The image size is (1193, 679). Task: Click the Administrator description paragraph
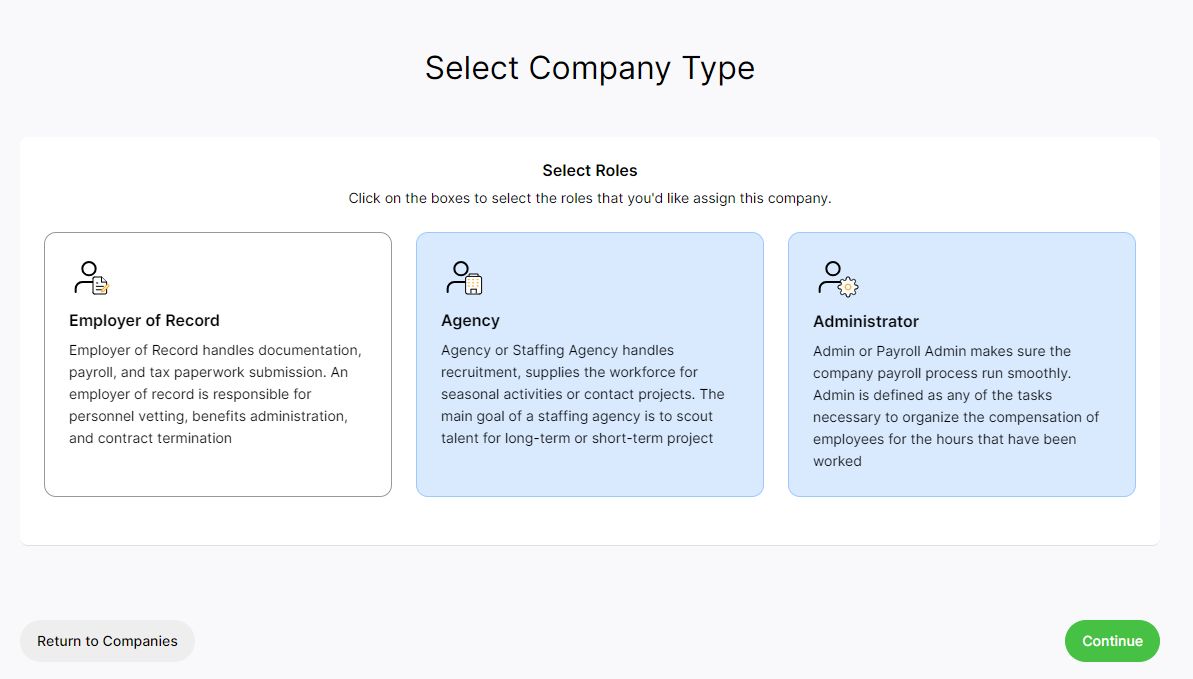956,406
